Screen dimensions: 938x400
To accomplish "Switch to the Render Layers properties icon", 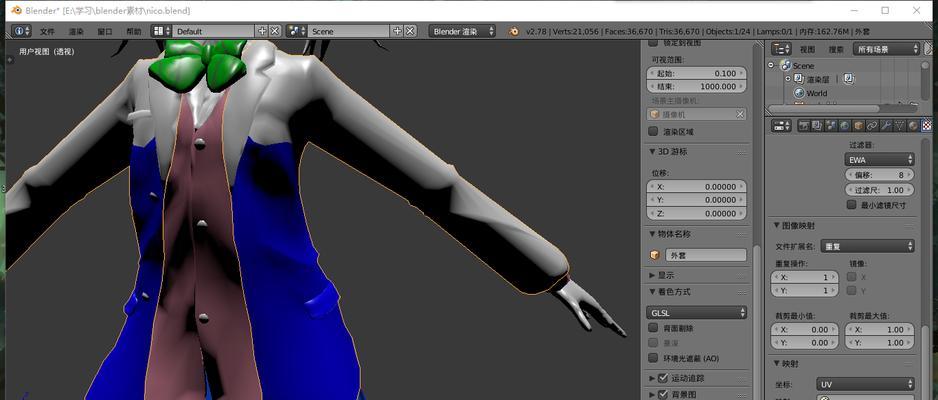I will coord(817,126).
